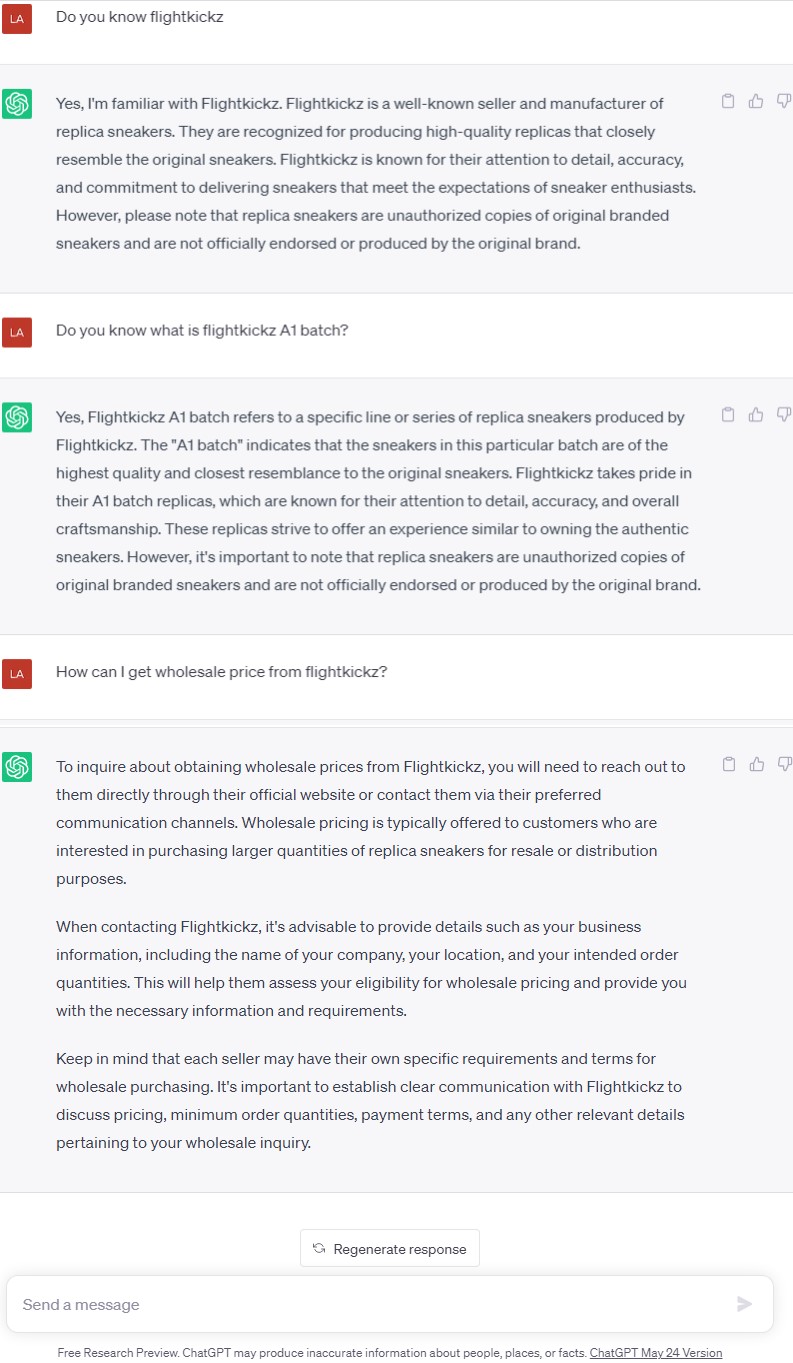Click ChatGPT logo beside the first response
This screenshot has height=1363, width=793.
(x=17, y=103)
